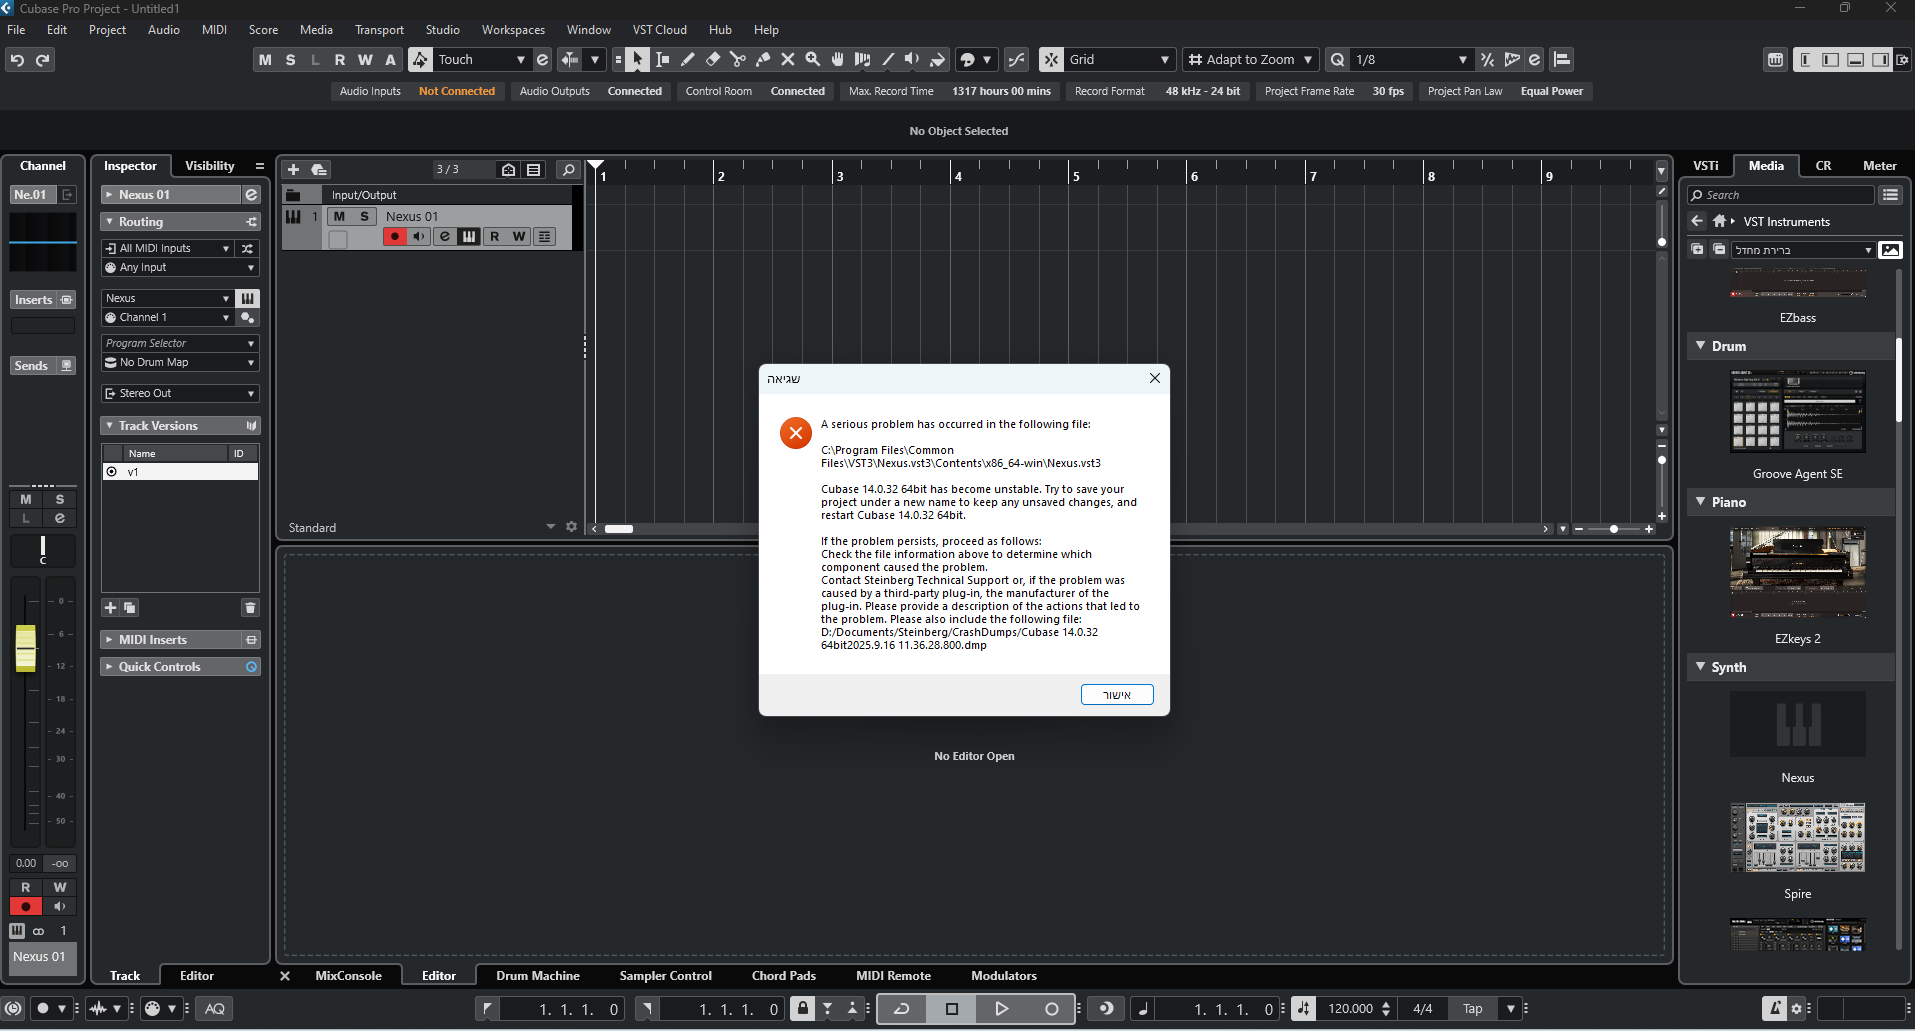
Task: Open the Touch automation mode dropdown
Action: pos(480,60)
